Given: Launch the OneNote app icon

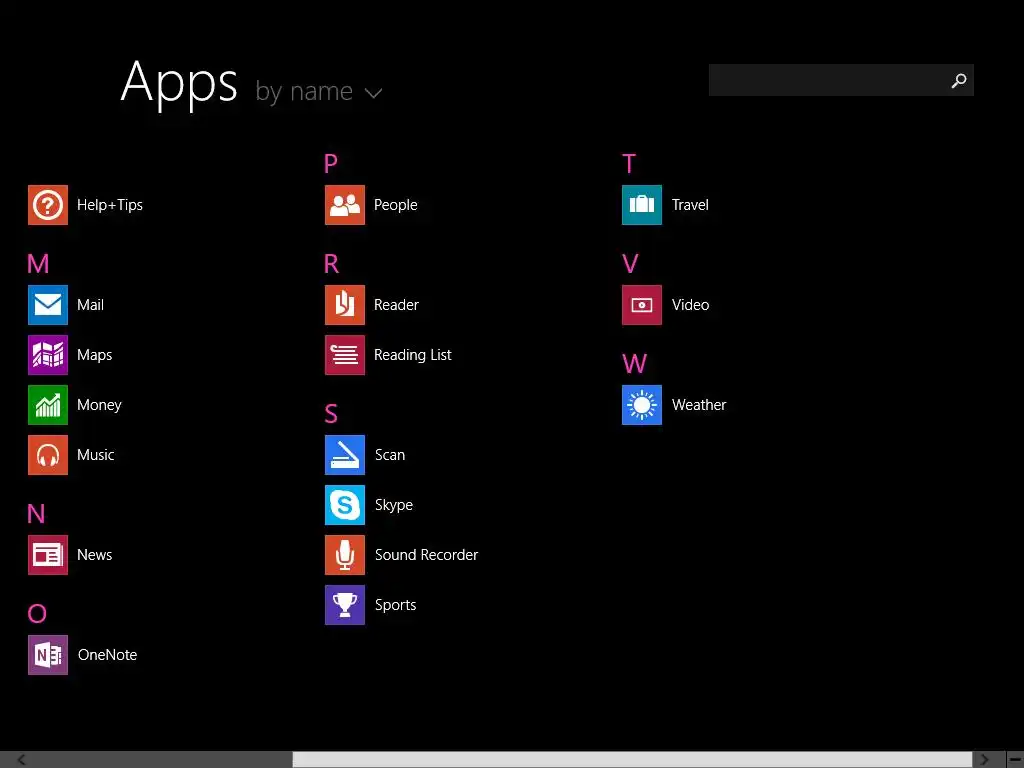Looking at the screenshot, I should point(48,655).
